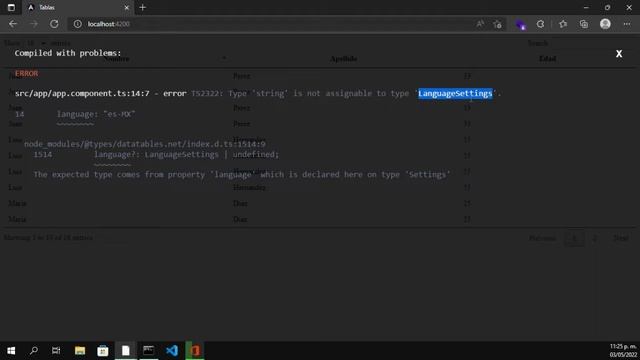Viewport: 640px width, 360px height.
Task: Close the compile error overlay with X
Action: (619, 54)
